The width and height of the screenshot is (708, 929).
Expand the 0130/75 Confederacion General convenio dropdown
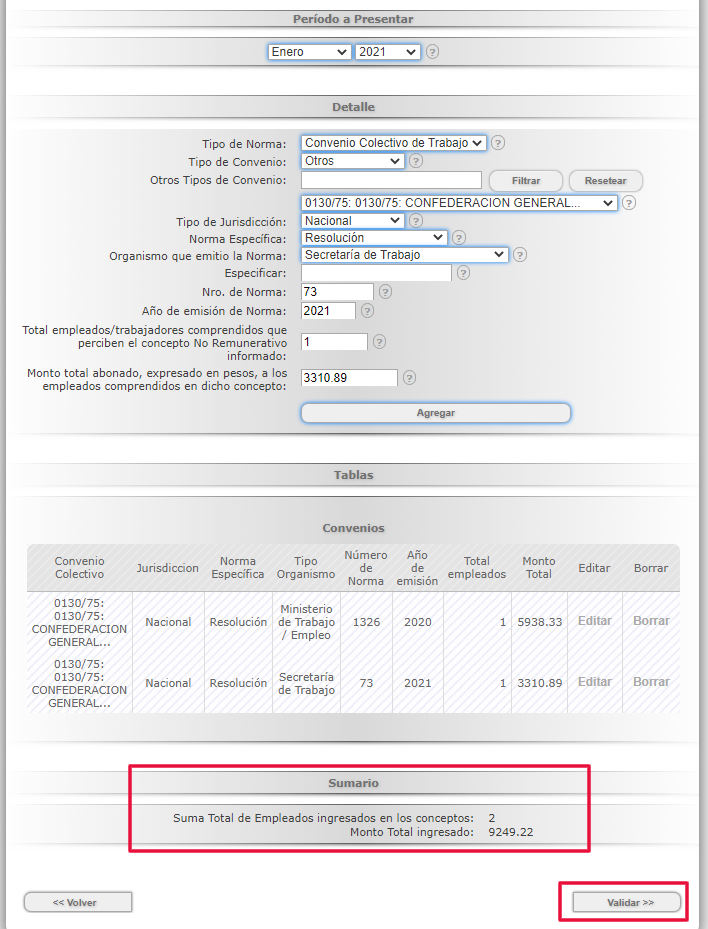pyautogui.click(x=459, y=203)
